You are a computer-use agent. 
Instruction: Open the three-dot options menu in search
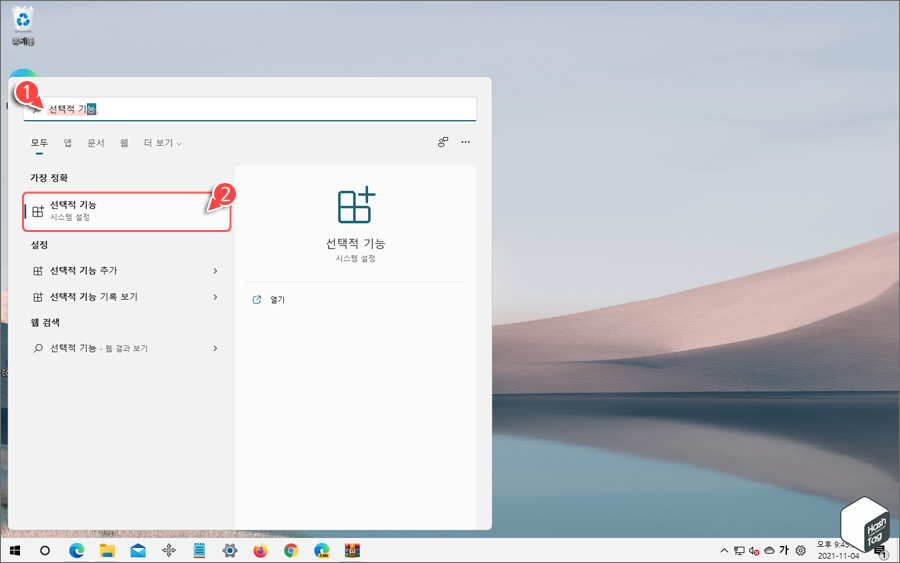click(465, 142)
